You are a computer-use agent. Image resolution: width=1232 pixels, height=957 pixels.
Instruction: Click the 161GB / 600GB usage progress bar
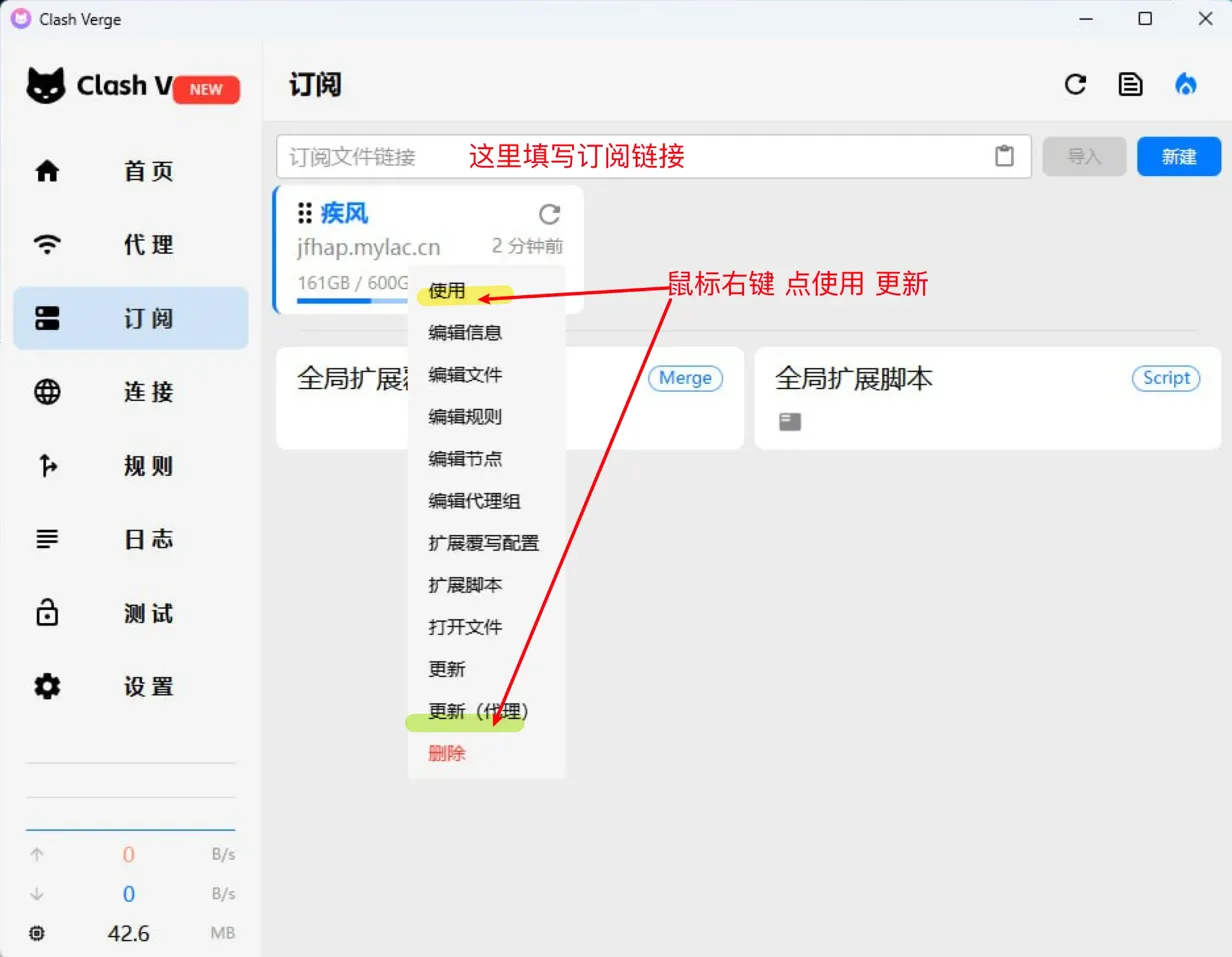tap(352, 300)
